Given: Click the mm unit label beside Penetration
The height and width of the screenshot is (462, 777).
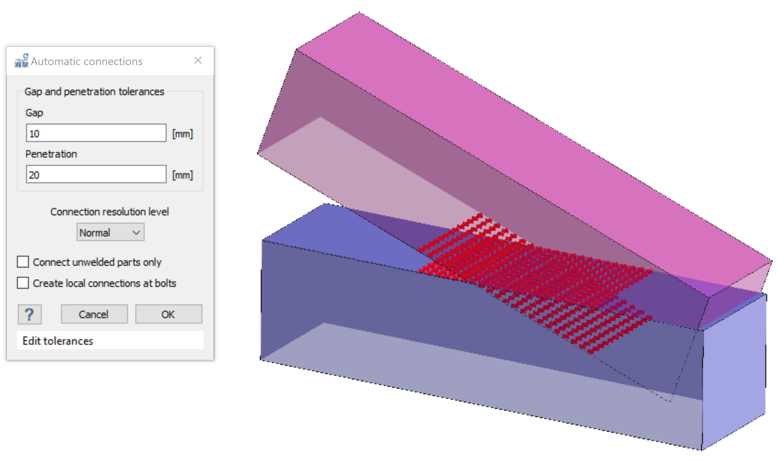Looking at the screenshot, I should tap(182, 174).
